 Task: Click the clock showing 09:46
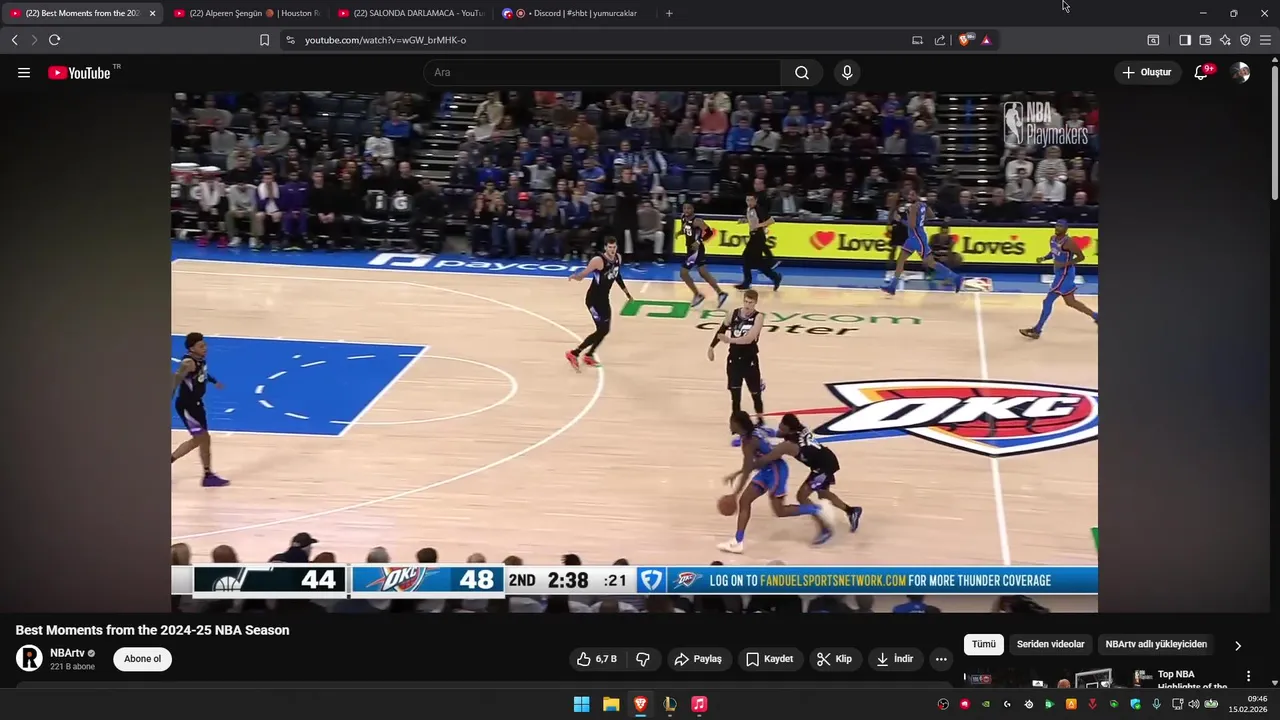pos(1257,699)
